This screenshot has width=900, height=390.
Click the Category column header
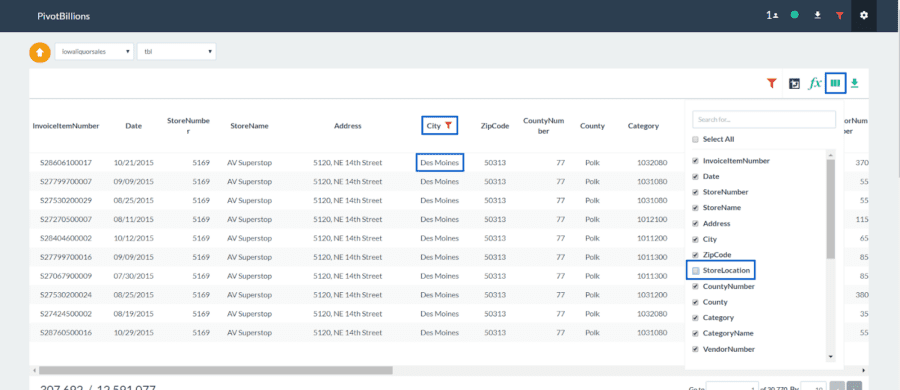(643, 126)
